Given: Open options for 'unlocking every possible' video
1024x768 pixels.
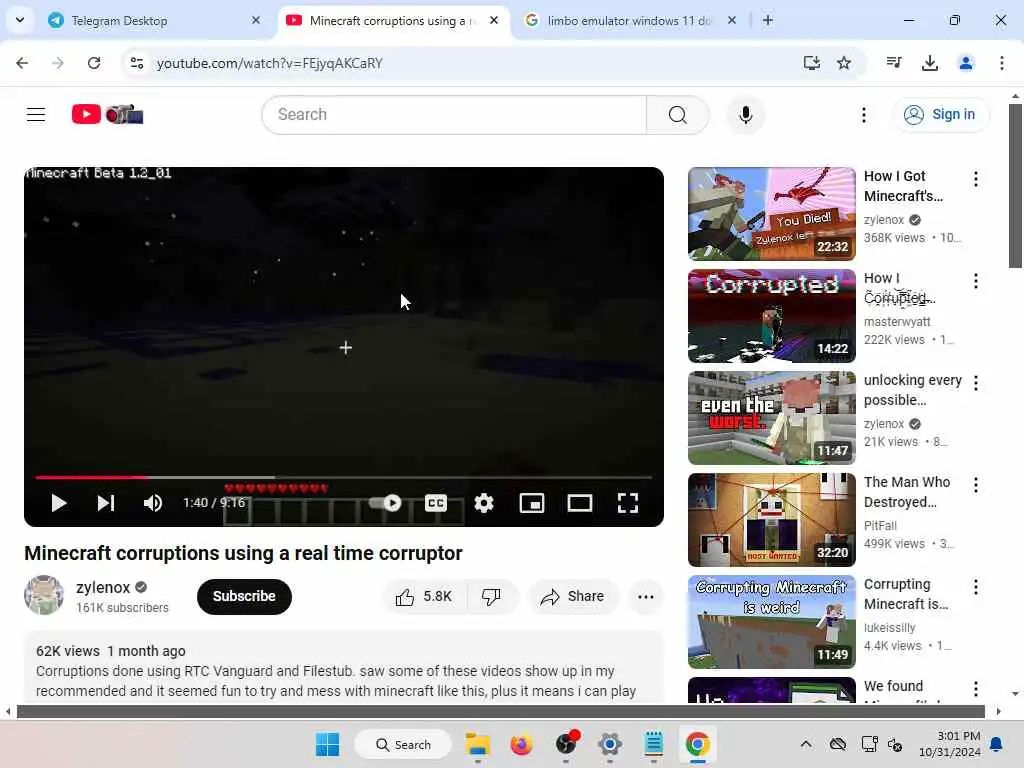Looking at the screenshot, I should pos(976,383).
